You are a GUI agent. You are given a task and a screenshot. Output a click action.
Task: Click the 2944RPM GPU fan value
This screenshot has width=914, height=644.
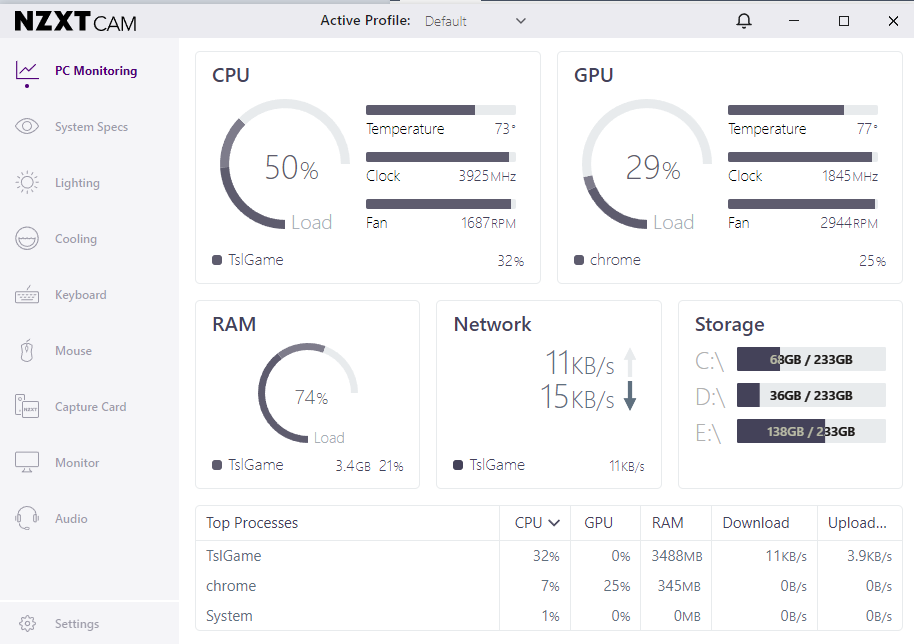(x=849, y=223)
